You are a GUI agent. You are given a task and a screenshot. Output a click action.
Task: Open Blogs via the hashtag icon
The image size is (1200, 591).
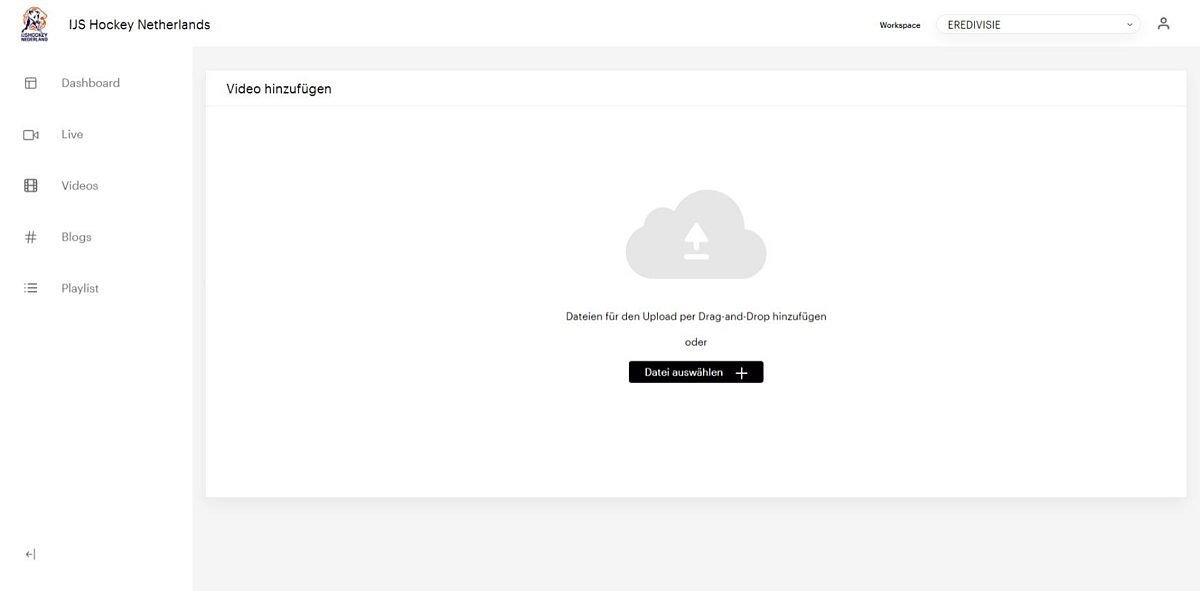tap(30, 236)
